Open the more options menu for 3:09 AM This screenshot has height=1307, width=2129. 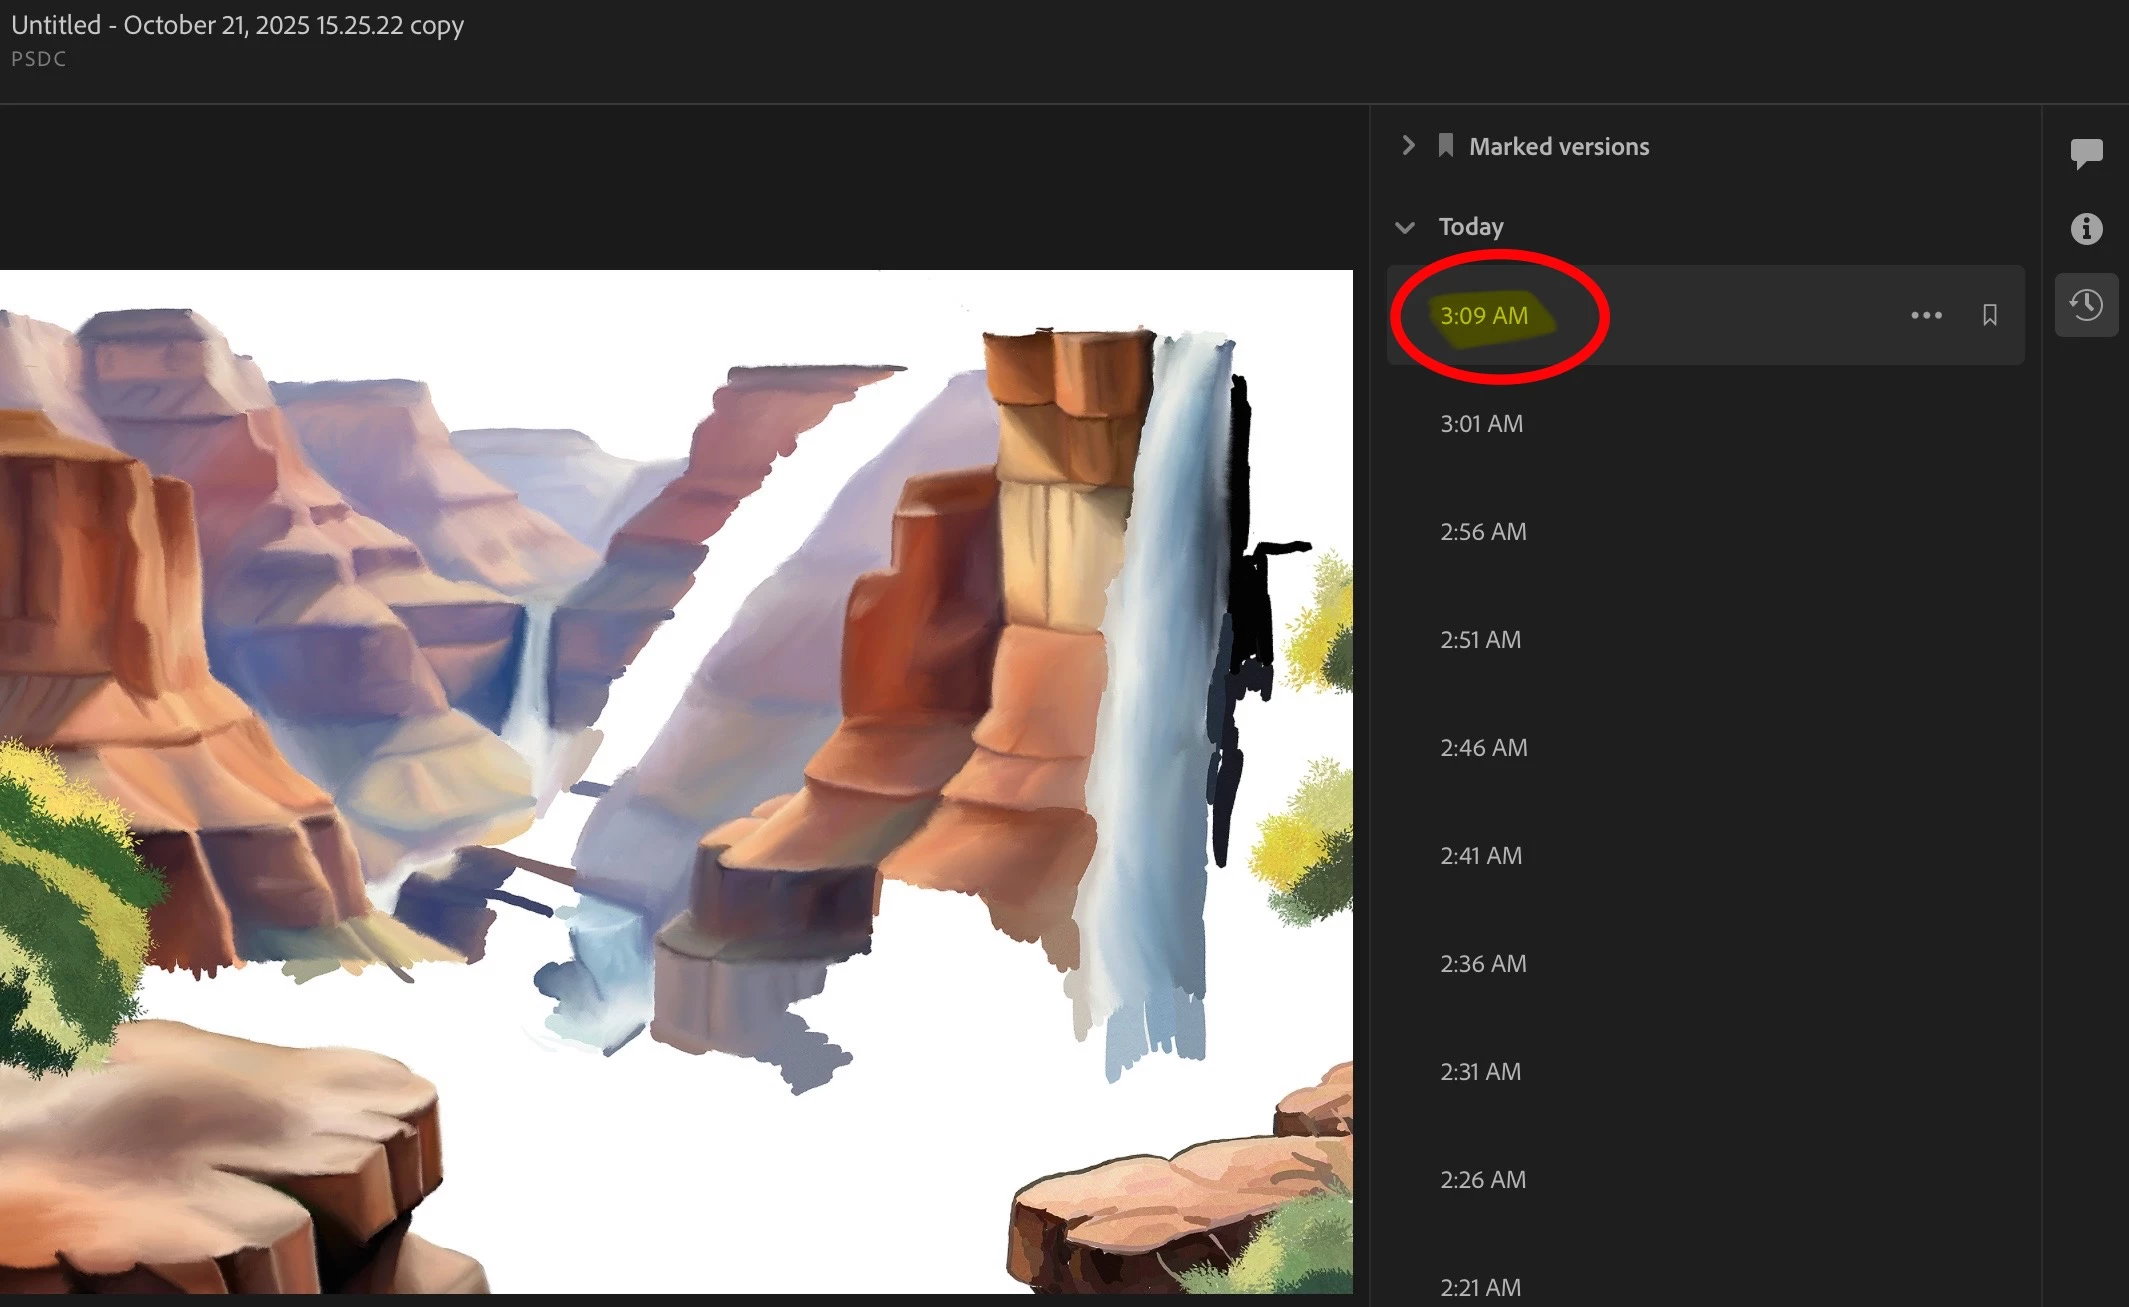[x=1926, y=315]
